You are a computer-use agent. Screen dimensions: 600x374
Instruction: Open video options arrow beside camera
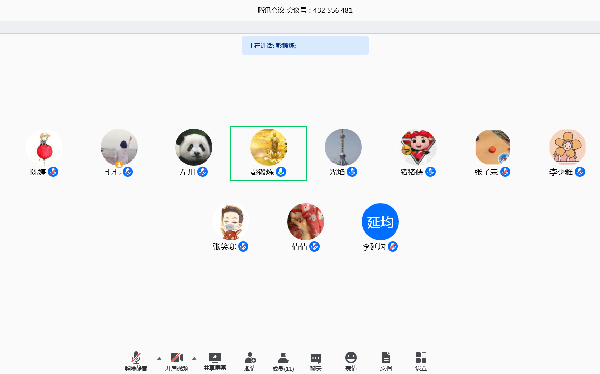[x=194, y=359]
